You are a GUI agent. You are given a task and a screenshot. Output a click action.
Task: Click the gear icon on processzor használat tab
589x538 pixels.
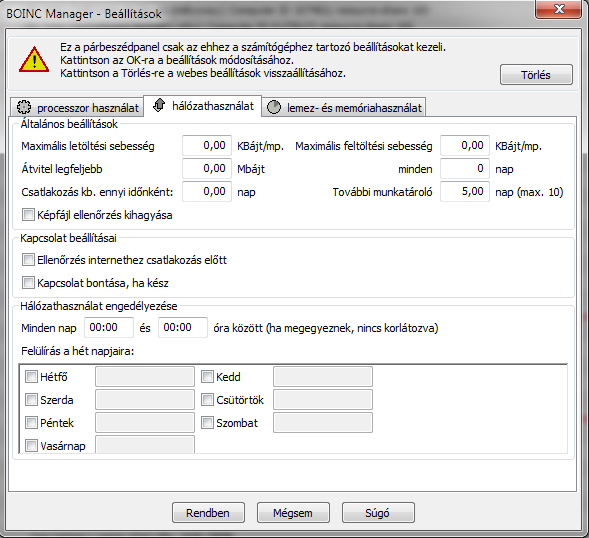tap(24, 108)
